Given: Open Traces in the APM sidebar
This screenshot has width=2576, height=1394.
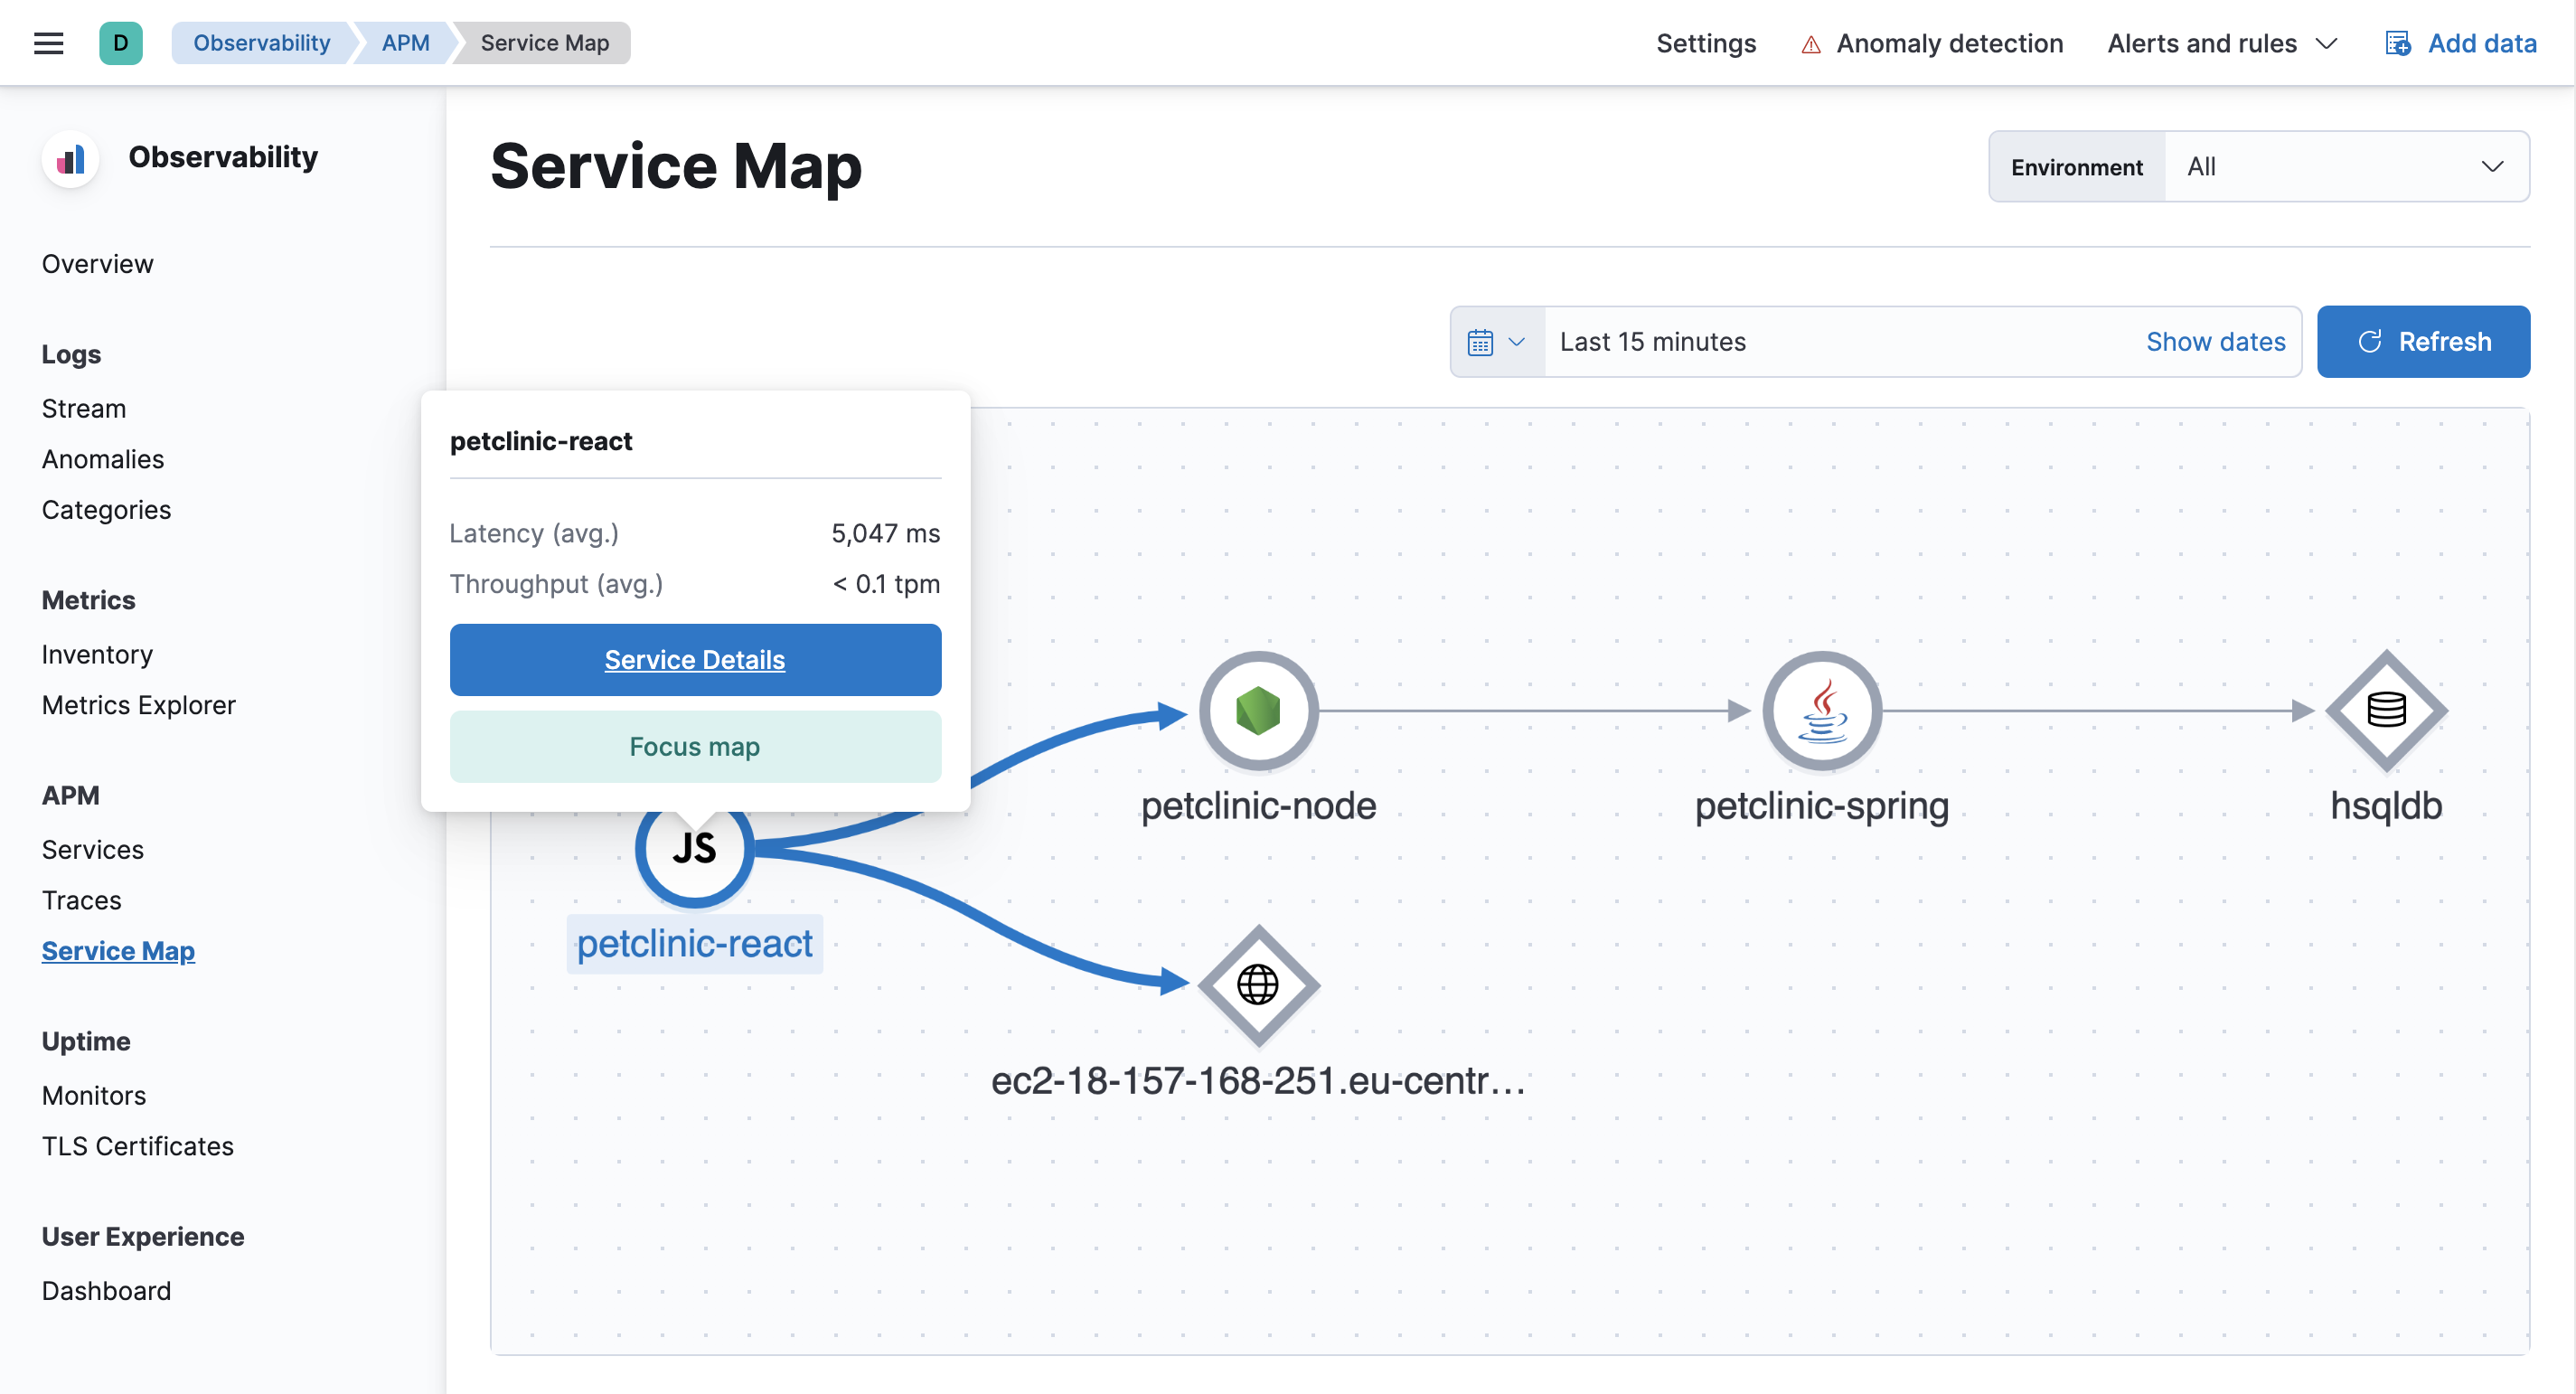Looking at the screenshot, I should coord(81,900).
